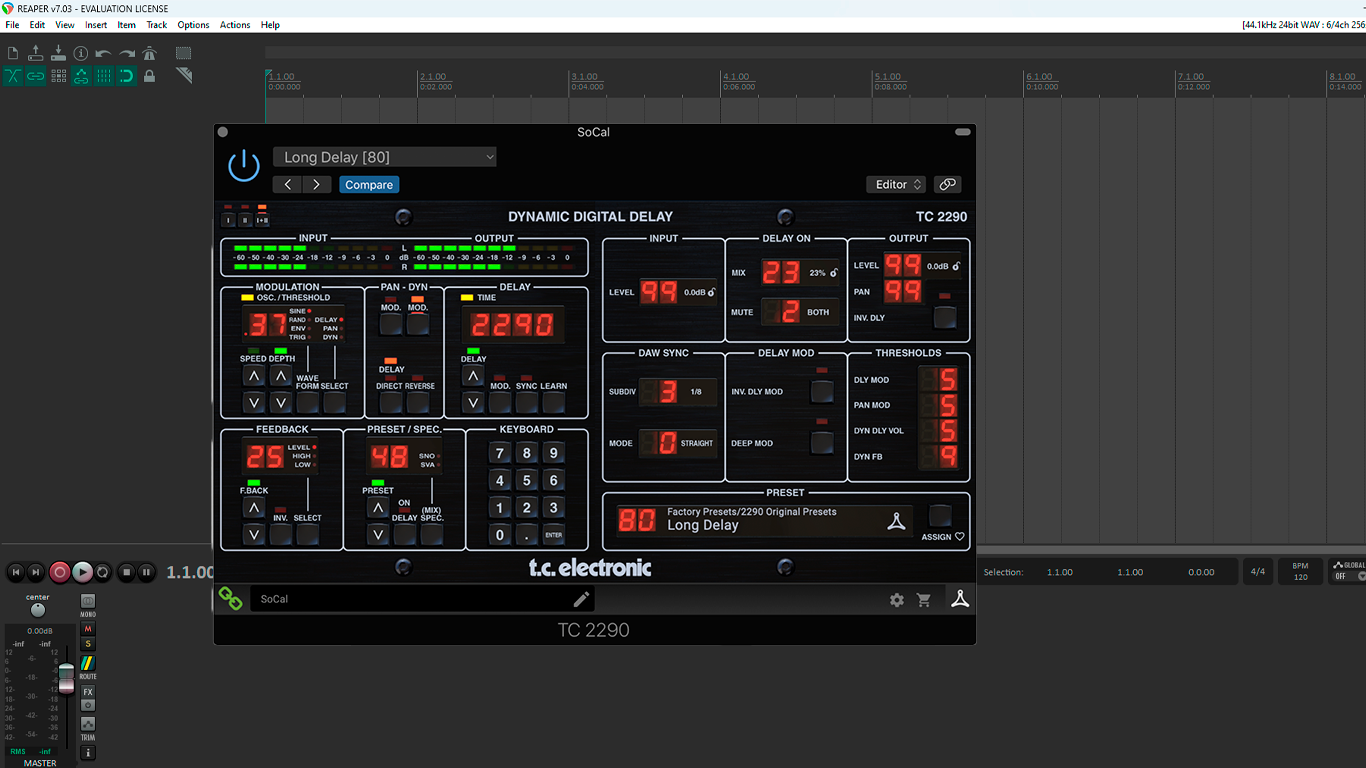Viewport: 1366px width, 768px height.
Task: Toggle the INV. DLY button in OUTPUT
Action: pyautogui.click(x=944, y=318)
